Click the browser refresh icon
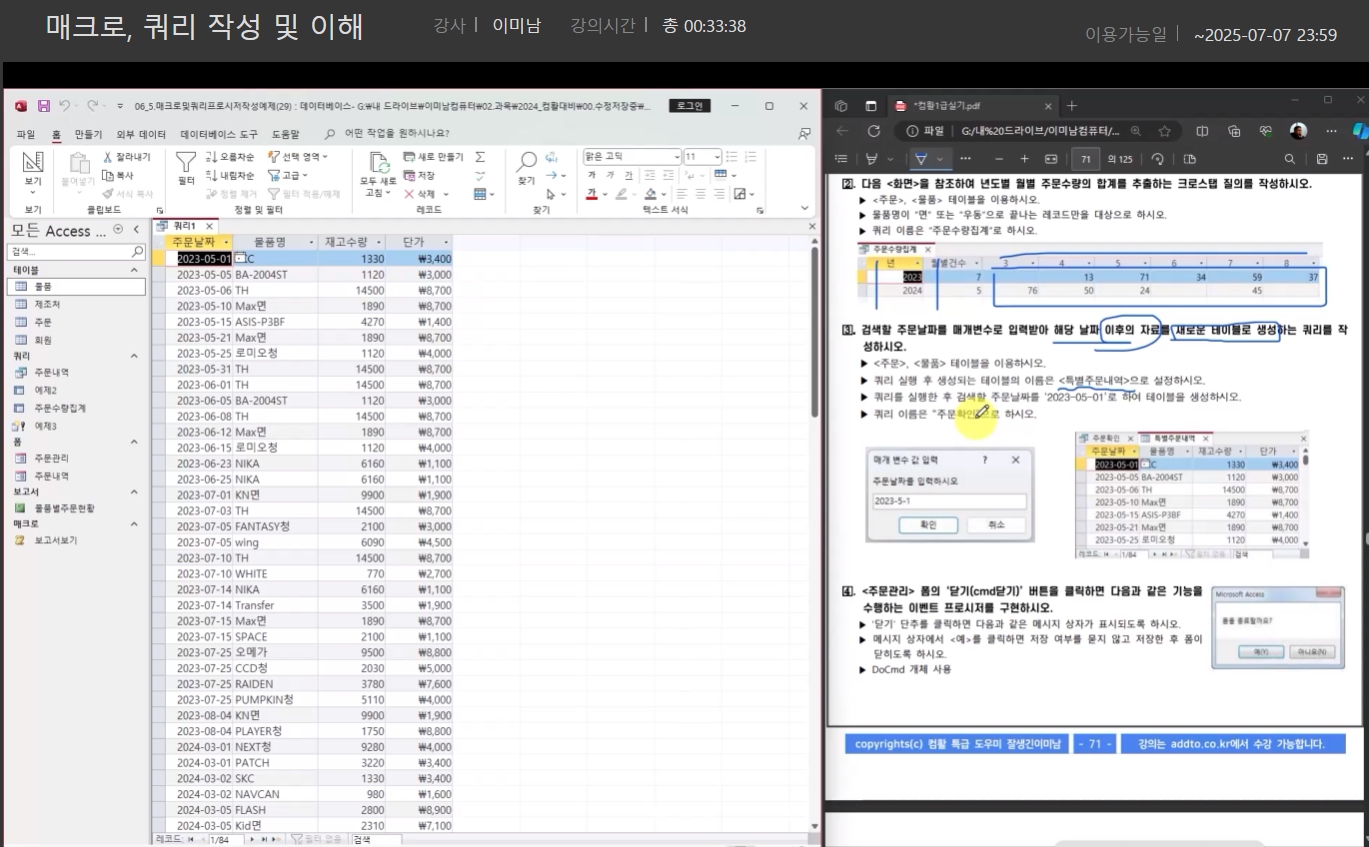The image size is (1369, 847). click(x=873, y=131)
